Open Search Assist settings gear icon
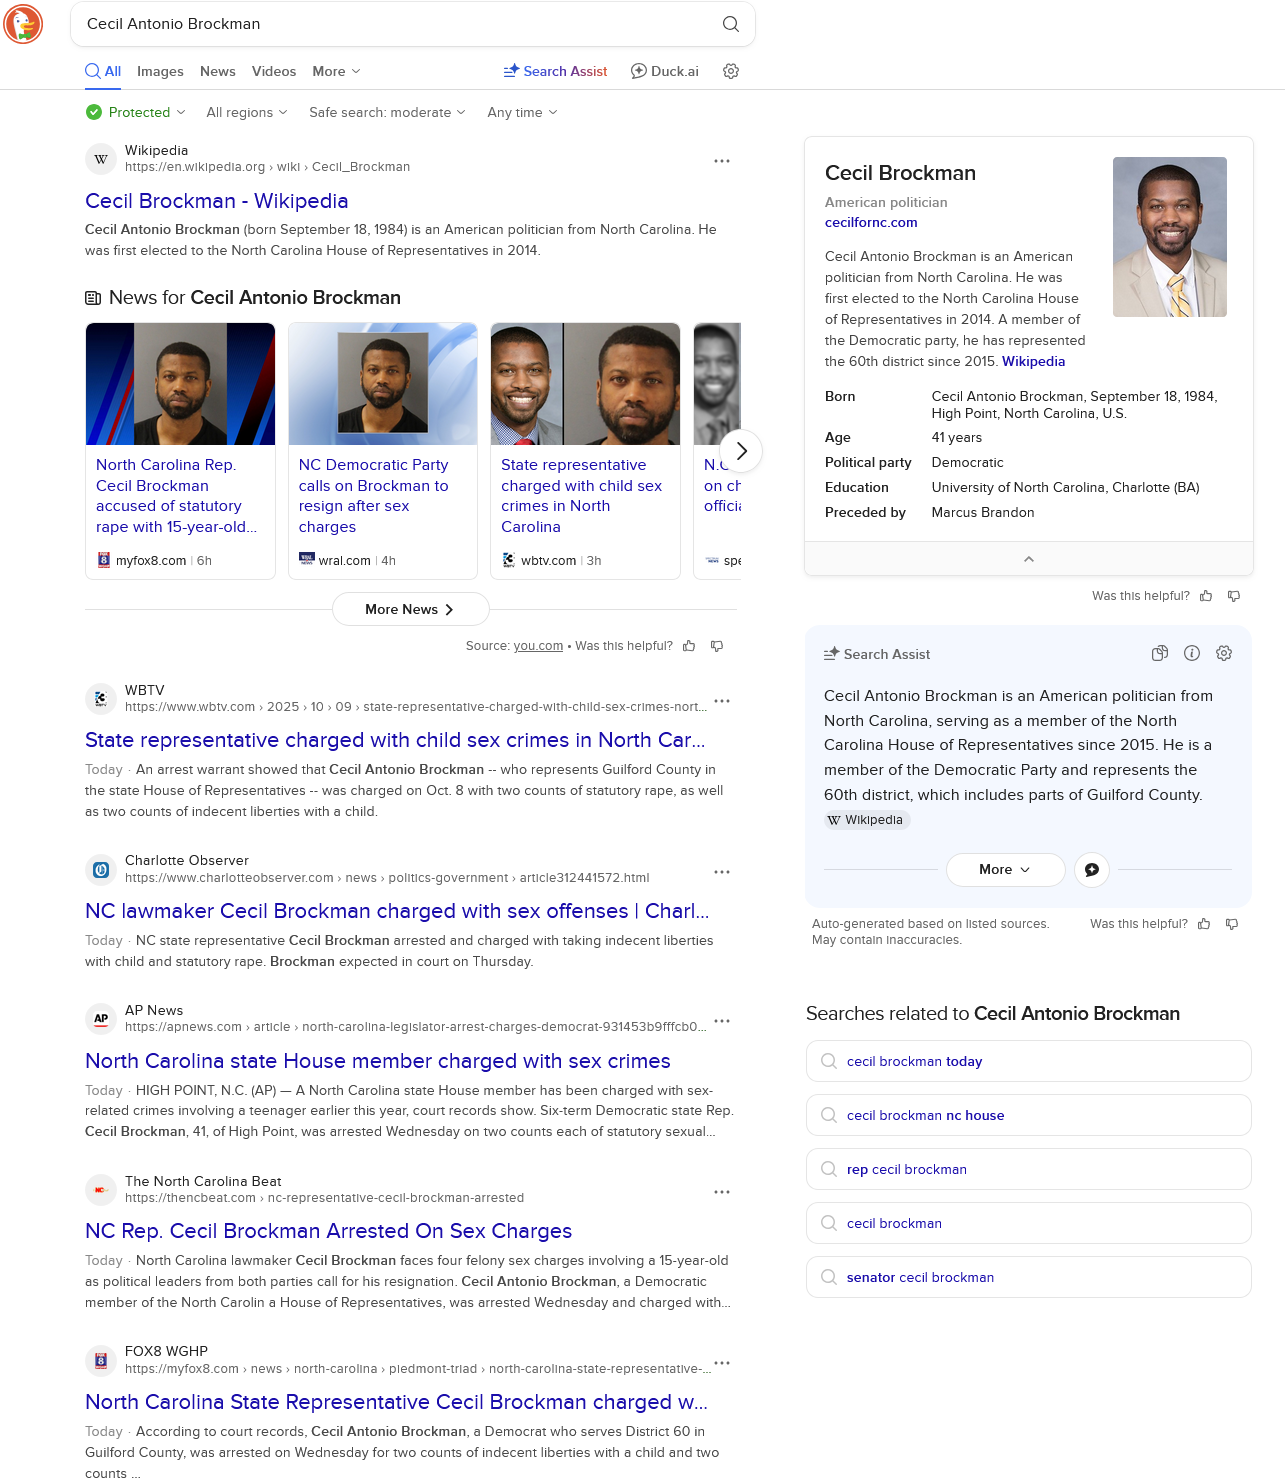This screenshot has width=1285, height=1484. pos(1224,653)
